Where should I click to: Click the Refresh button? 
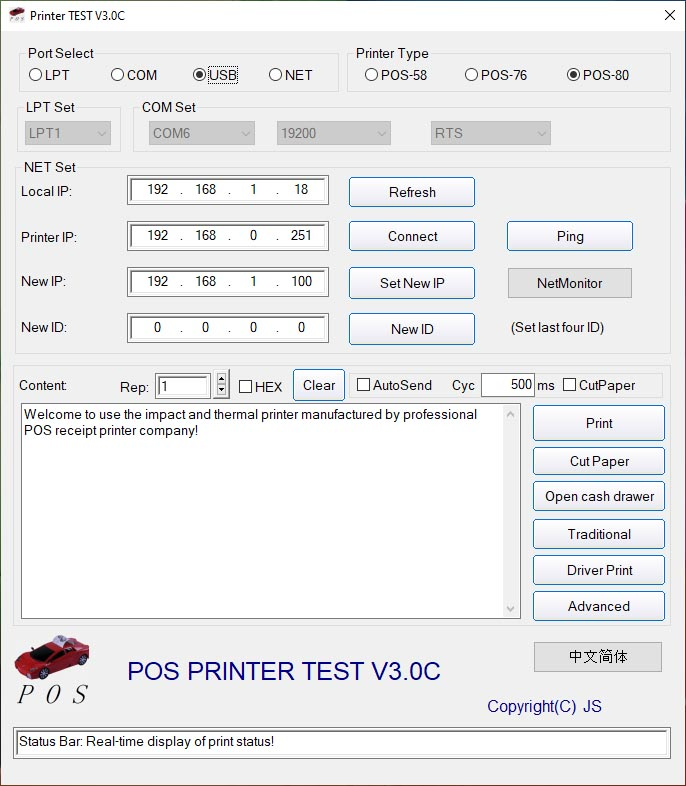click(x=412, y=192)
